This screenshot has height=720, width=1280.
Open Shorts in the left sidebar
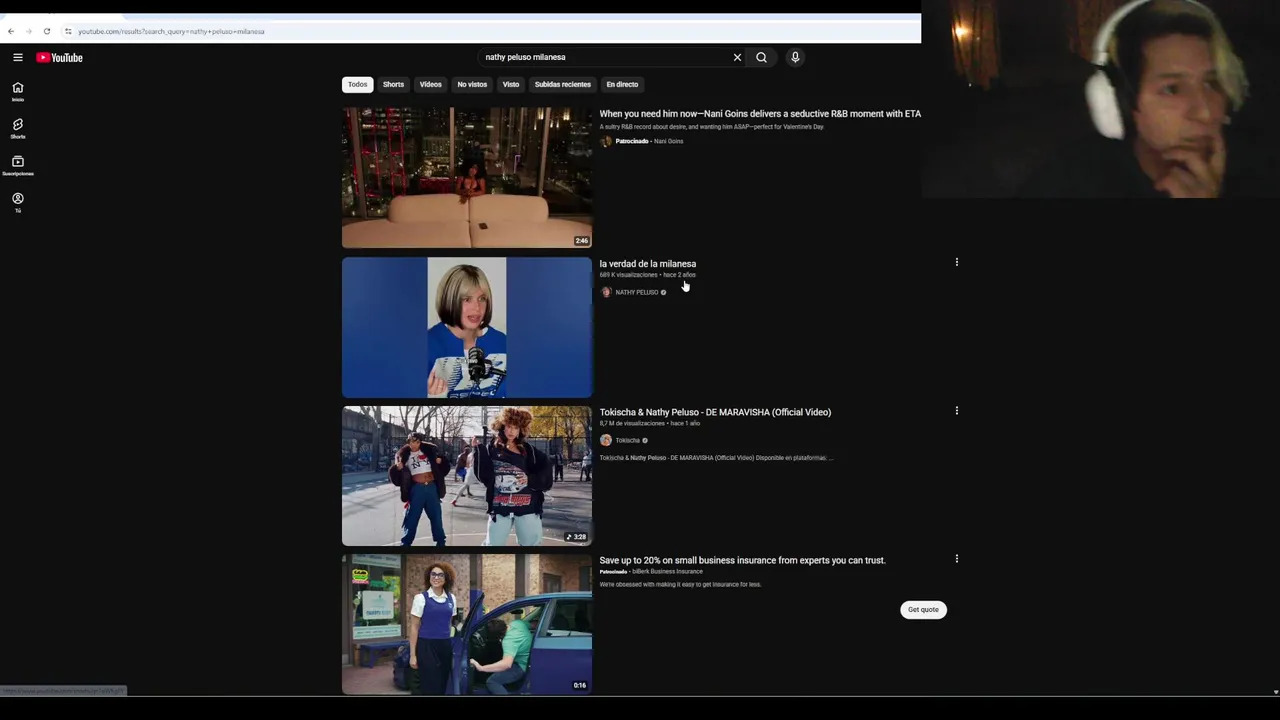[x=17, y=128]
